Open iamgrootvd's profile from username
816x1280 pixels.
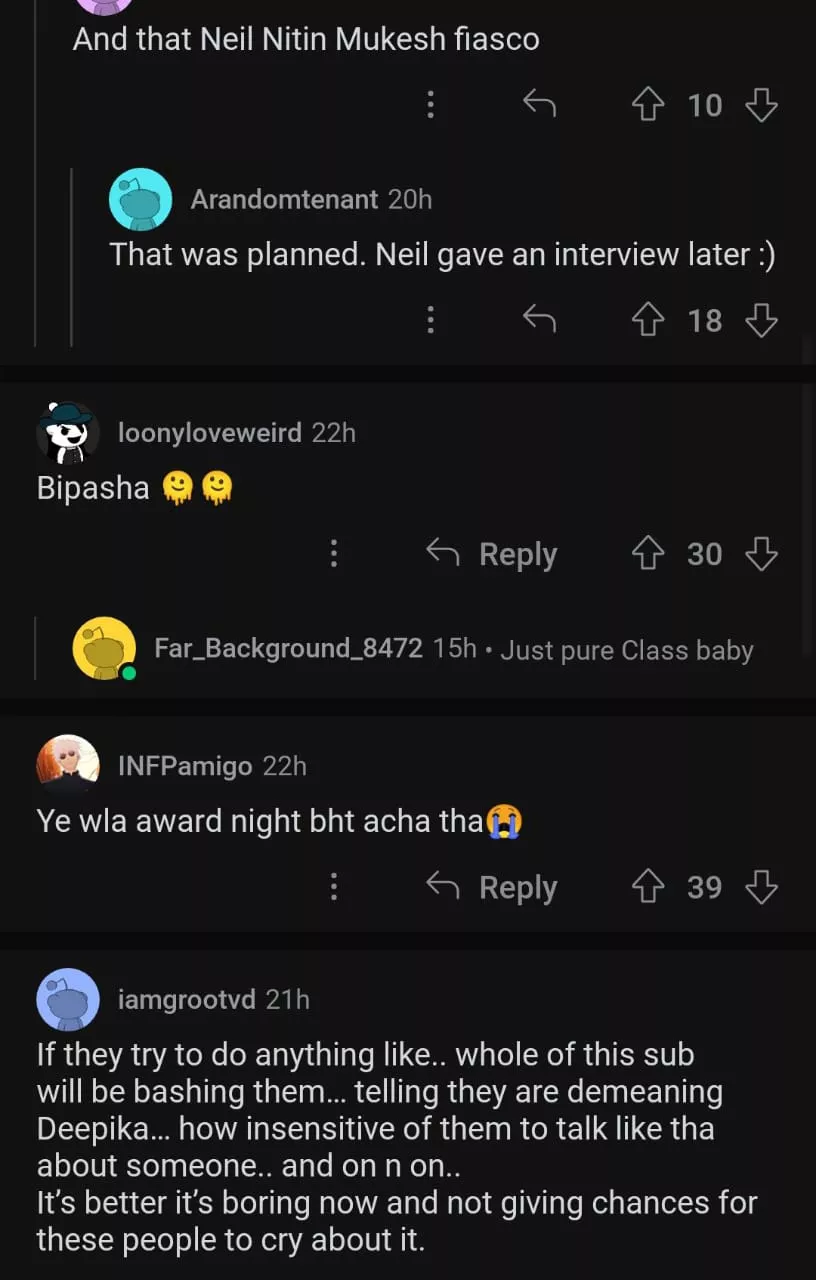point(187,999)
